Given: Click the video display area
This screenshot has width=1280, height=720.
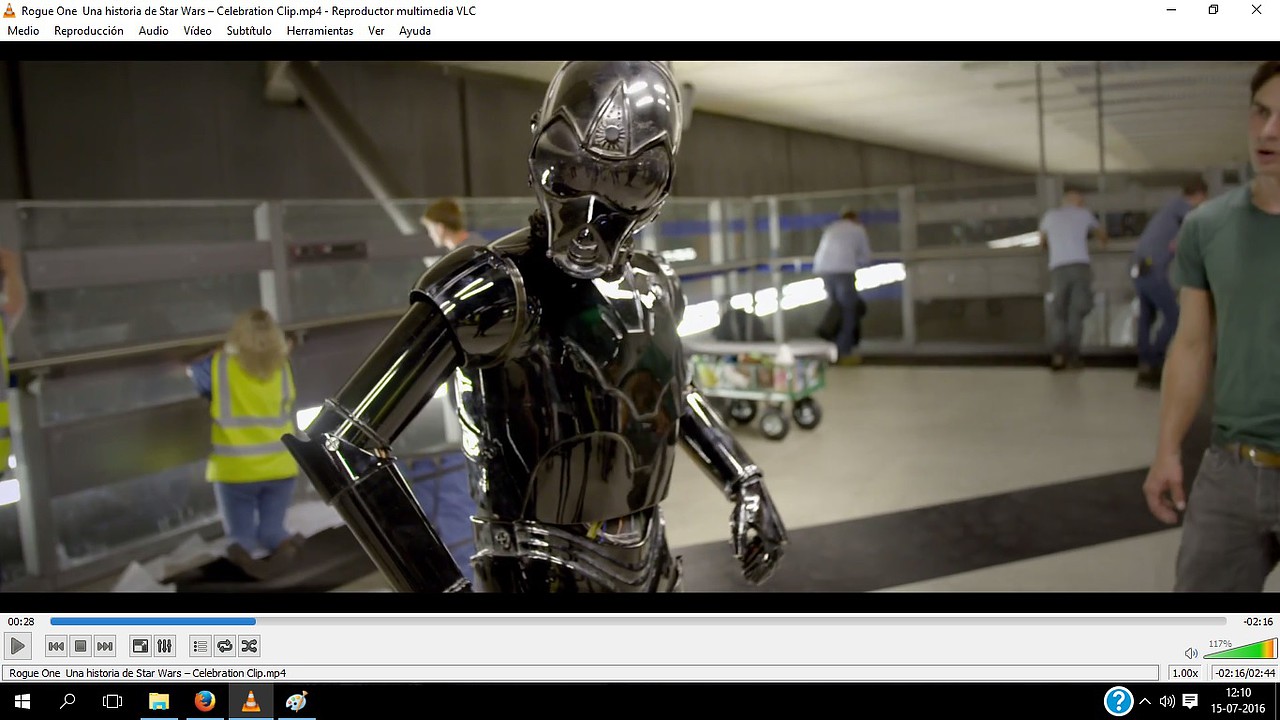Looking at the screenshot, I should [640, 327].
